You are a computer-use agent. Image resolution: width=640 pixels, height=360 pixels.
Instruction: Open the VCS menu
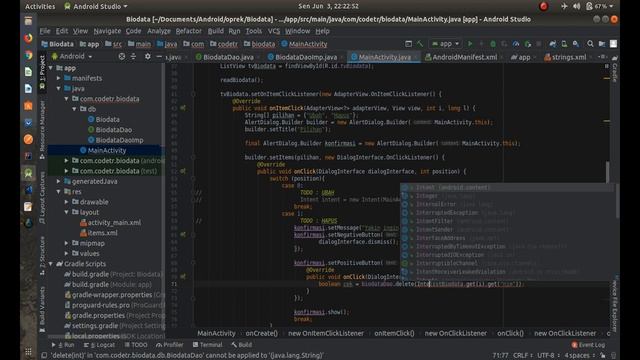click(x=274, y=31)
